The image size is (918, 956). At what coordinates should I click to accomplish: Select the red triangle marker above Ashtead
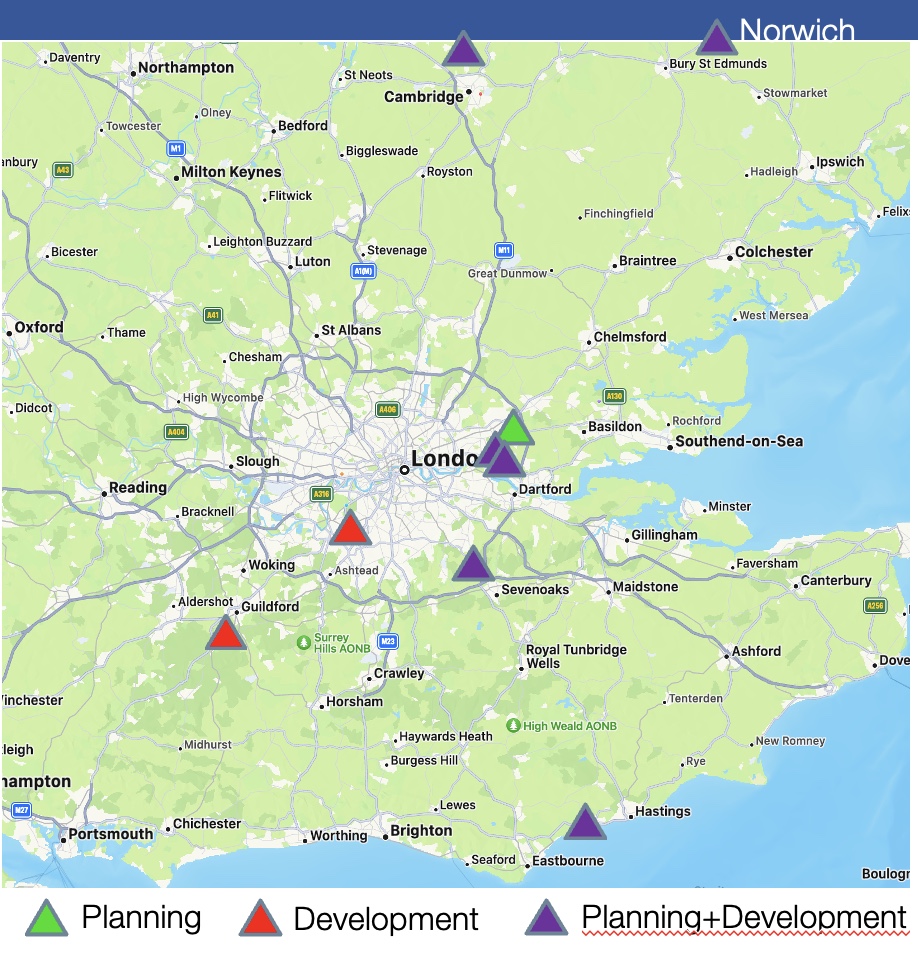coord(350,529)
